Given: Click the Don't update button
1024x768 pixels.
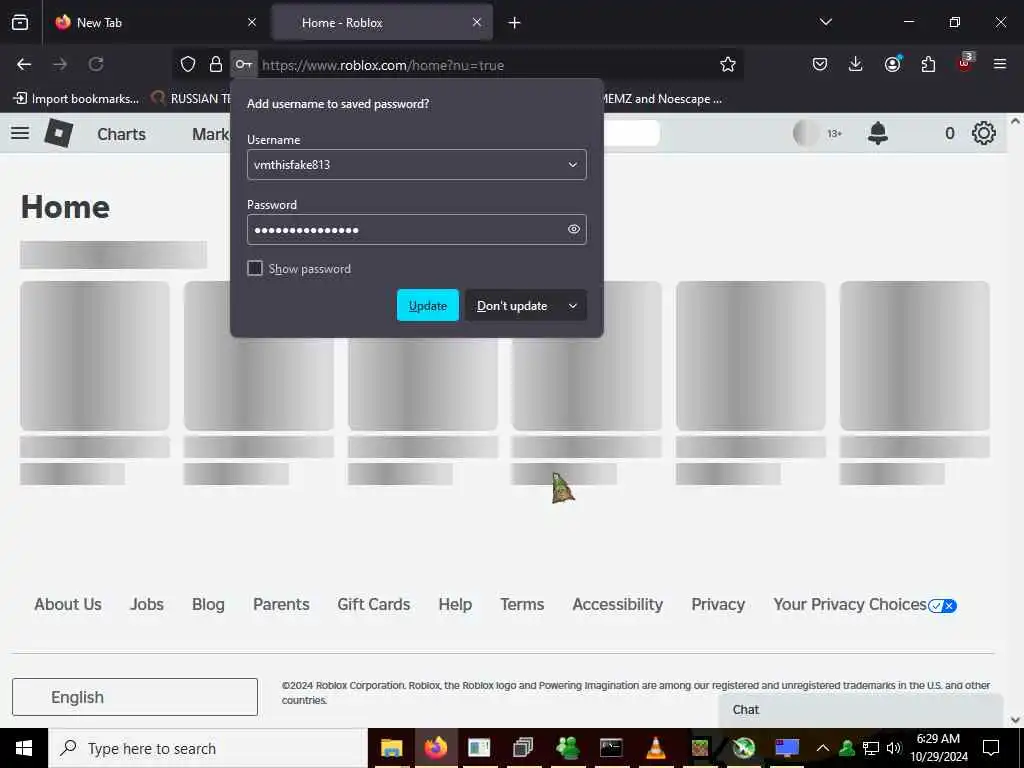Looking at the screenshot, I should click(512, 306).
